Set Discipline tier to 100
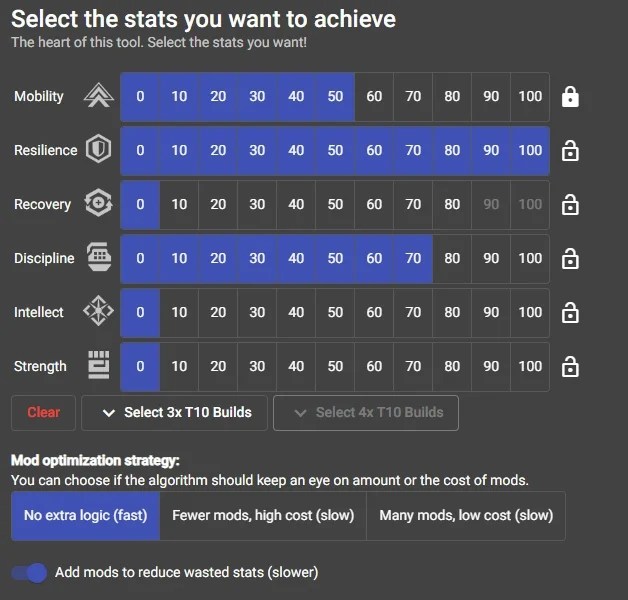Viewport: 628px width, 600px height. coord(530,259)
